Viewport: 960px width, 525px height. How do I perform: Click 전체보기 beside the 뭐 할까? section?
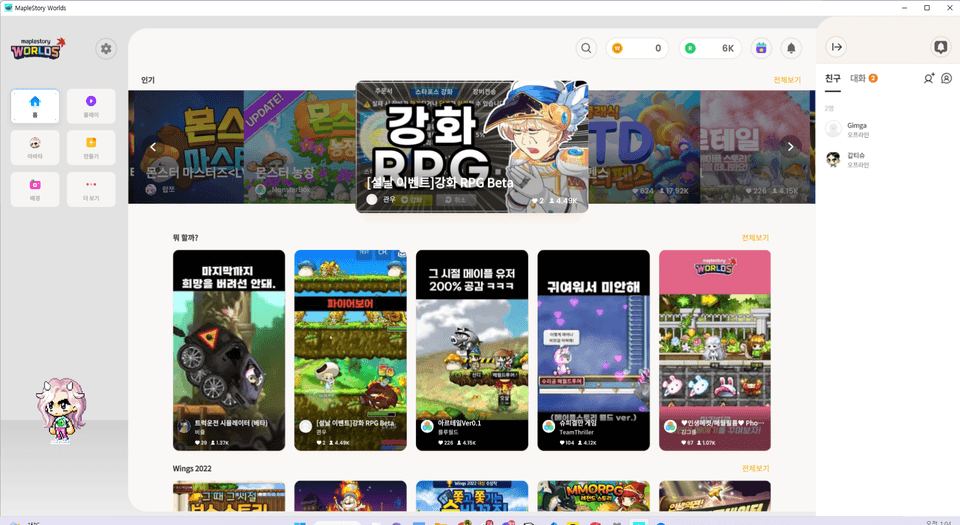click(755, 237)
